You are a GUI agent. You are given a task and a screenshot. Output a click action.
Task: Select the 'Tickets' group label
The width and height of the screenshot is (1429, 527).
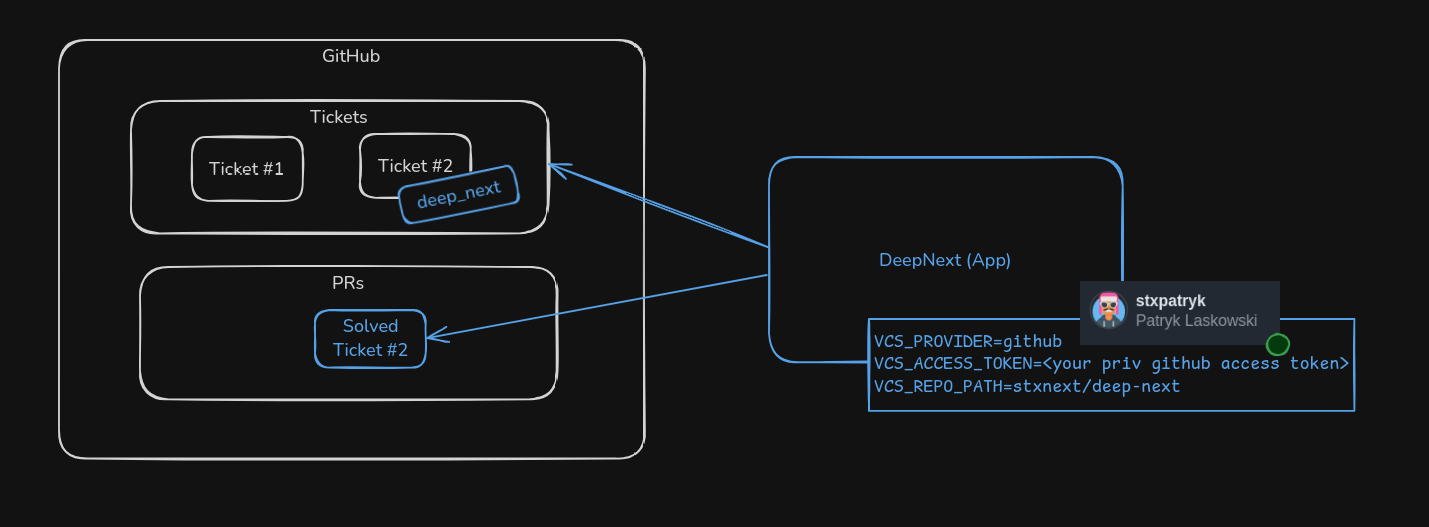339,117
